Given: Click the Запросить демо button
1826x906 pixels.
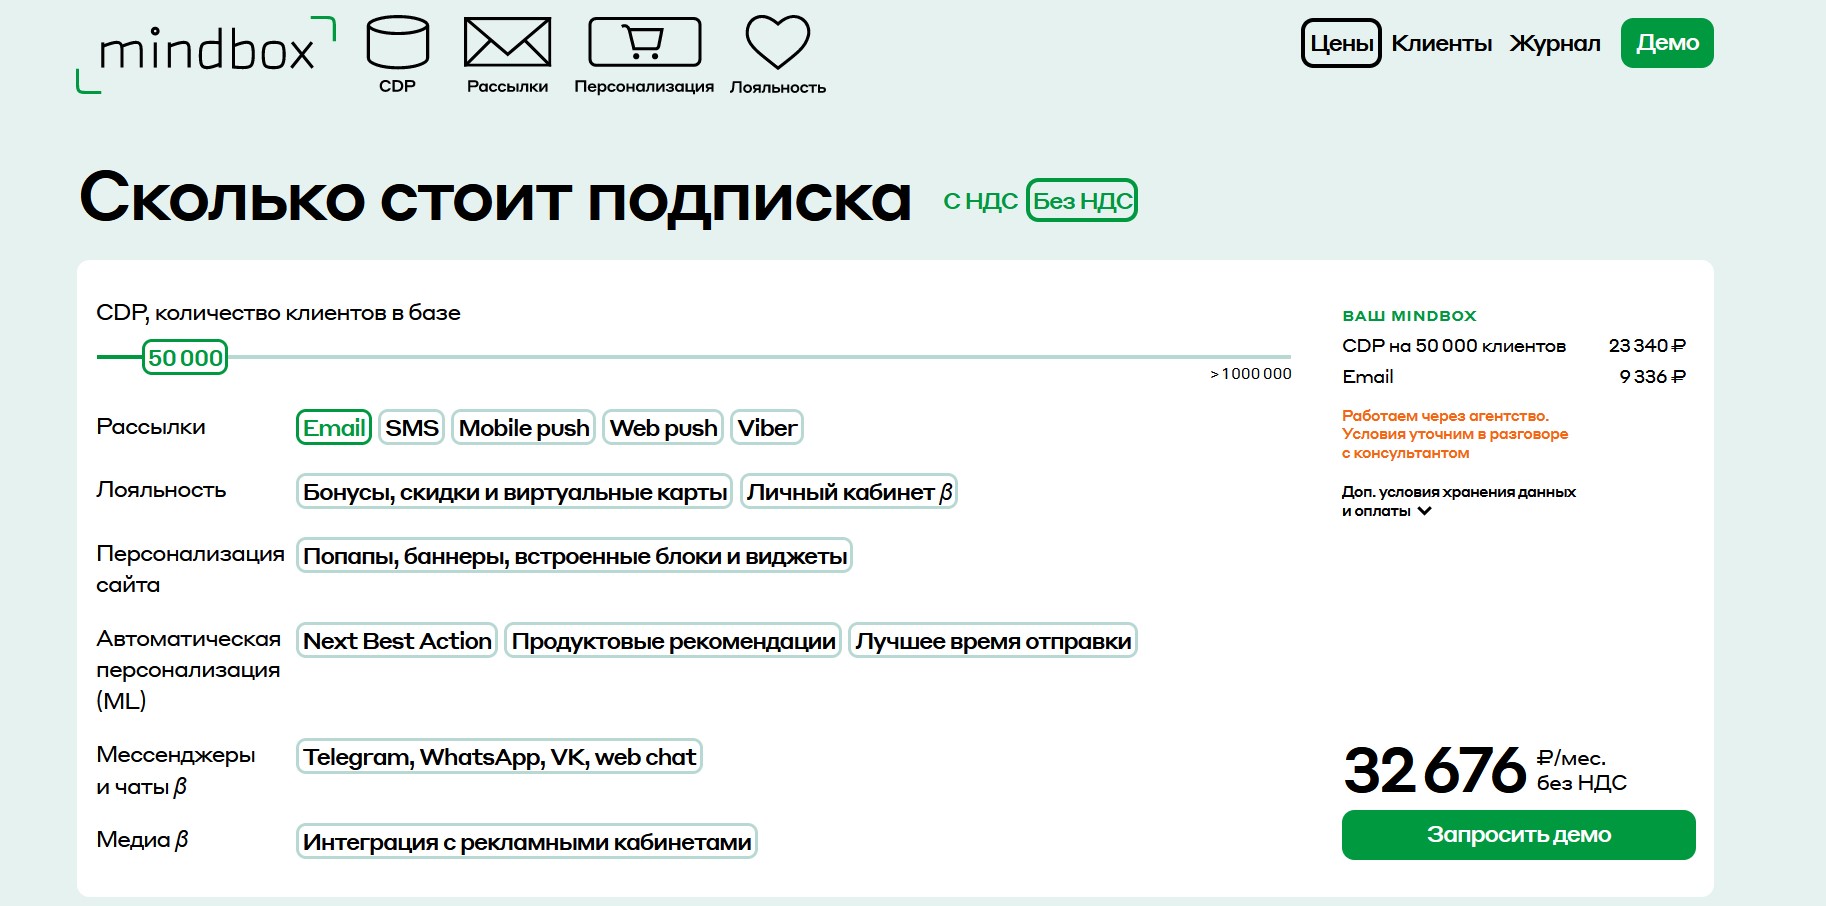Looking at the screenshot, I should [x=1518, y=835].
